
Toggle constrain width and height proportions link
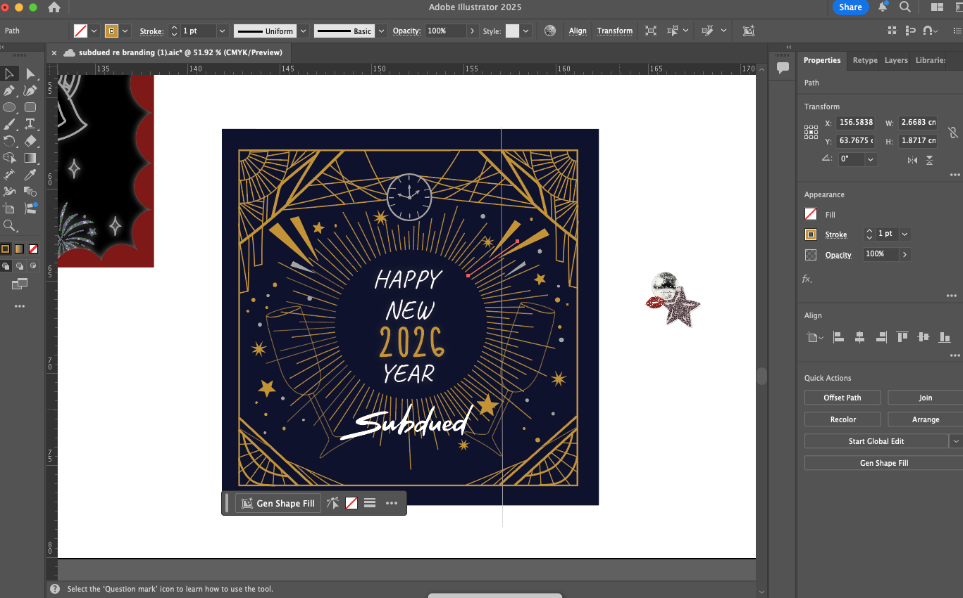click(952, 132)
